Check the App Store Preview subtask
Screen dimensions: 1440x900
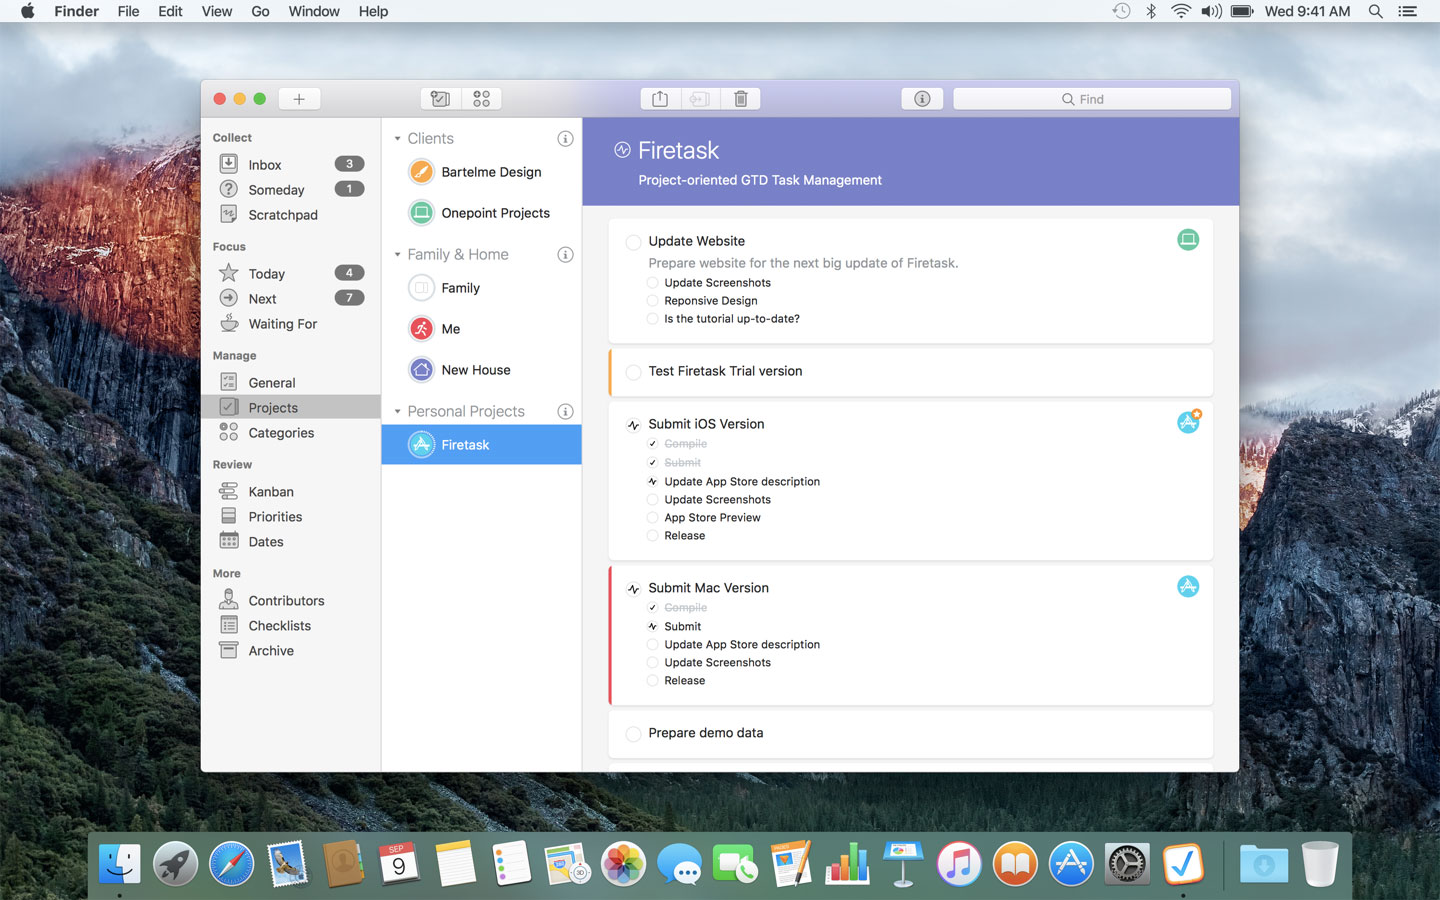click(x=652, y=518)
